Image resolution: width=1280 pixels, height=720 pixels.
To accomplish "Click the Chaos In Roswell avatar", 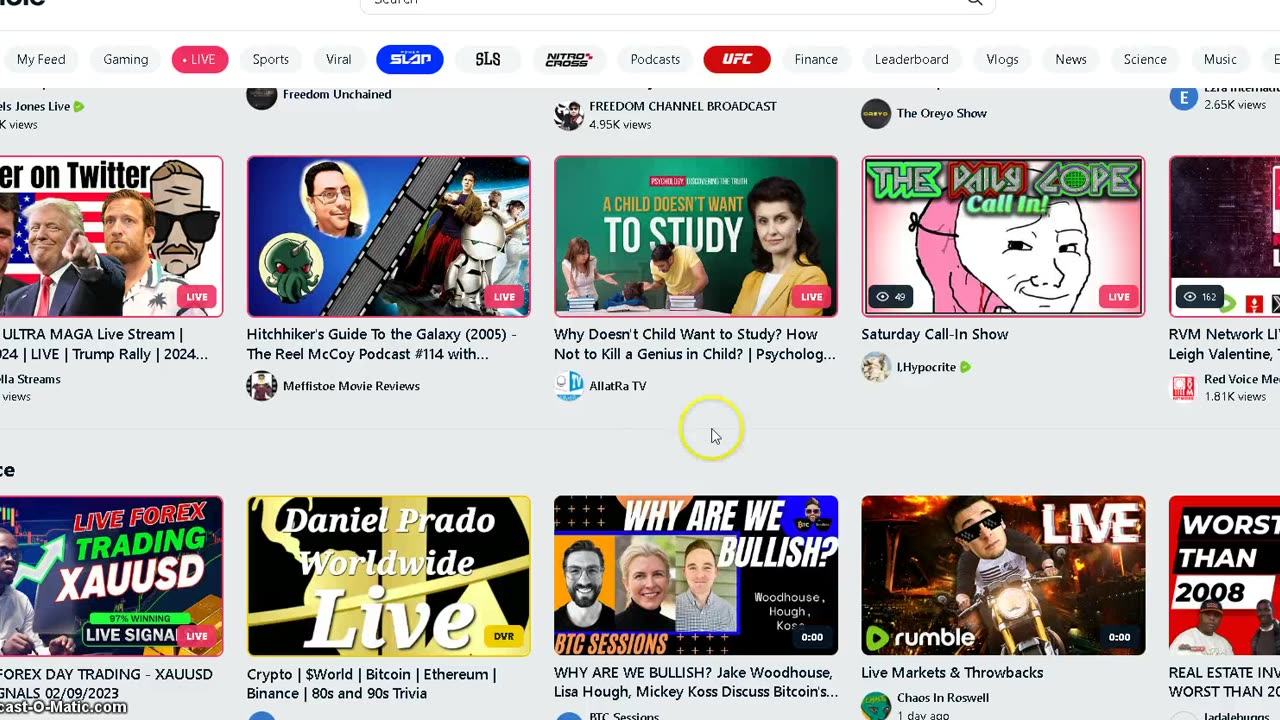I will pyautogui.click(x=876, y=705).
